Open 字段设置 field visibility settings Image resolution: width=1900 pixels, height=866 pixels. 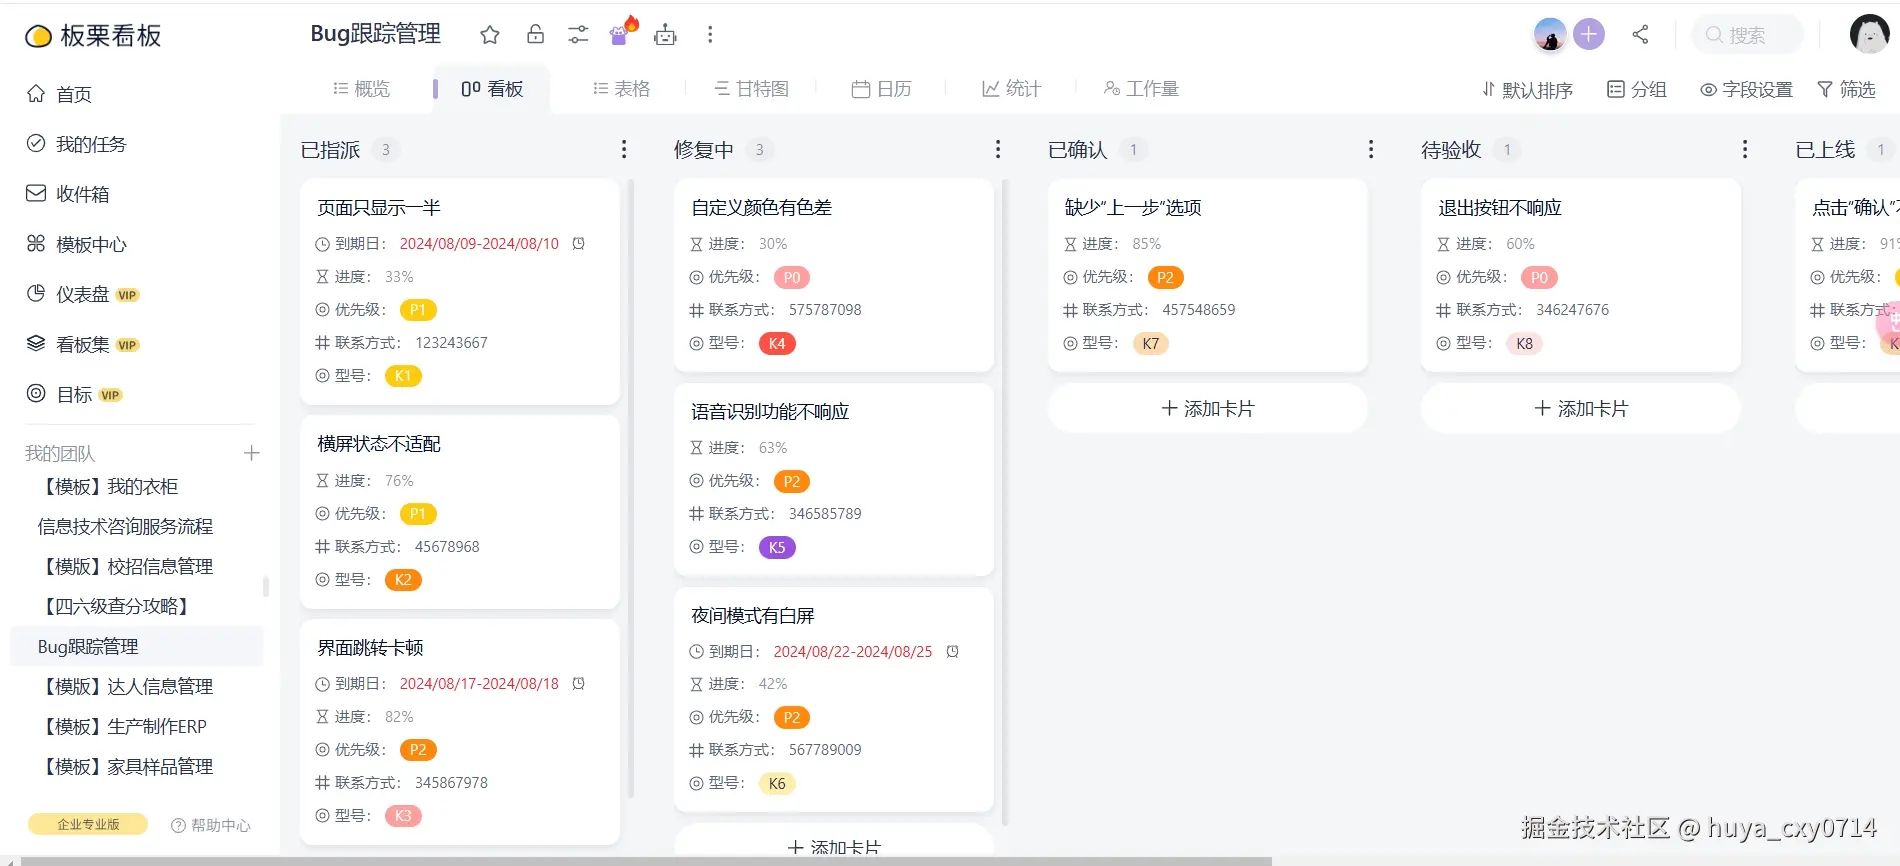pyautogui.click(x=1747, y=90)
